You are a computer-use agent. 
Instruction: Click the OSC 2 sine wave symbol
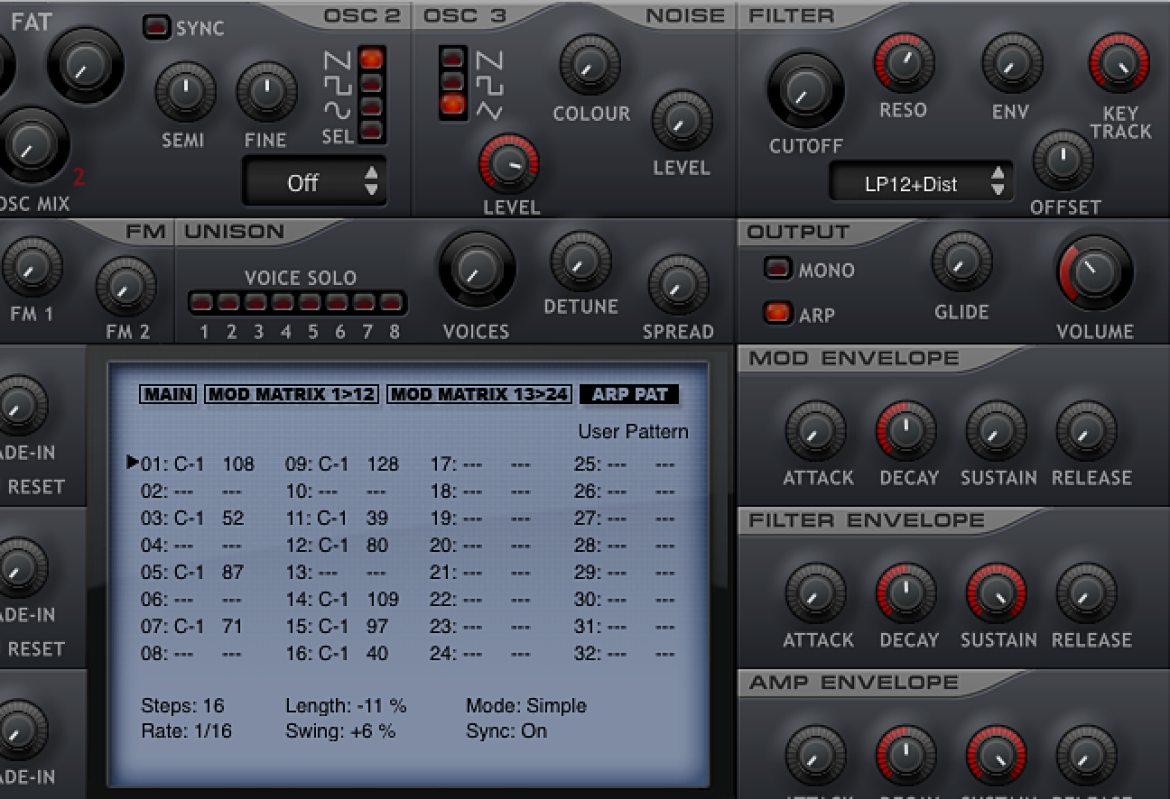click(x=337, y=111)
